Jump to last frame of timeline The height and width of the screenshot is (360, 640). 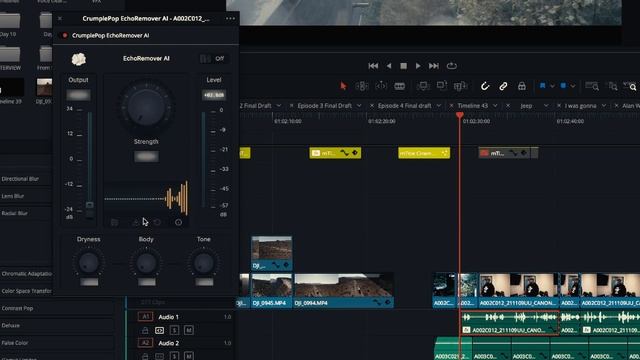coord(433,66)
